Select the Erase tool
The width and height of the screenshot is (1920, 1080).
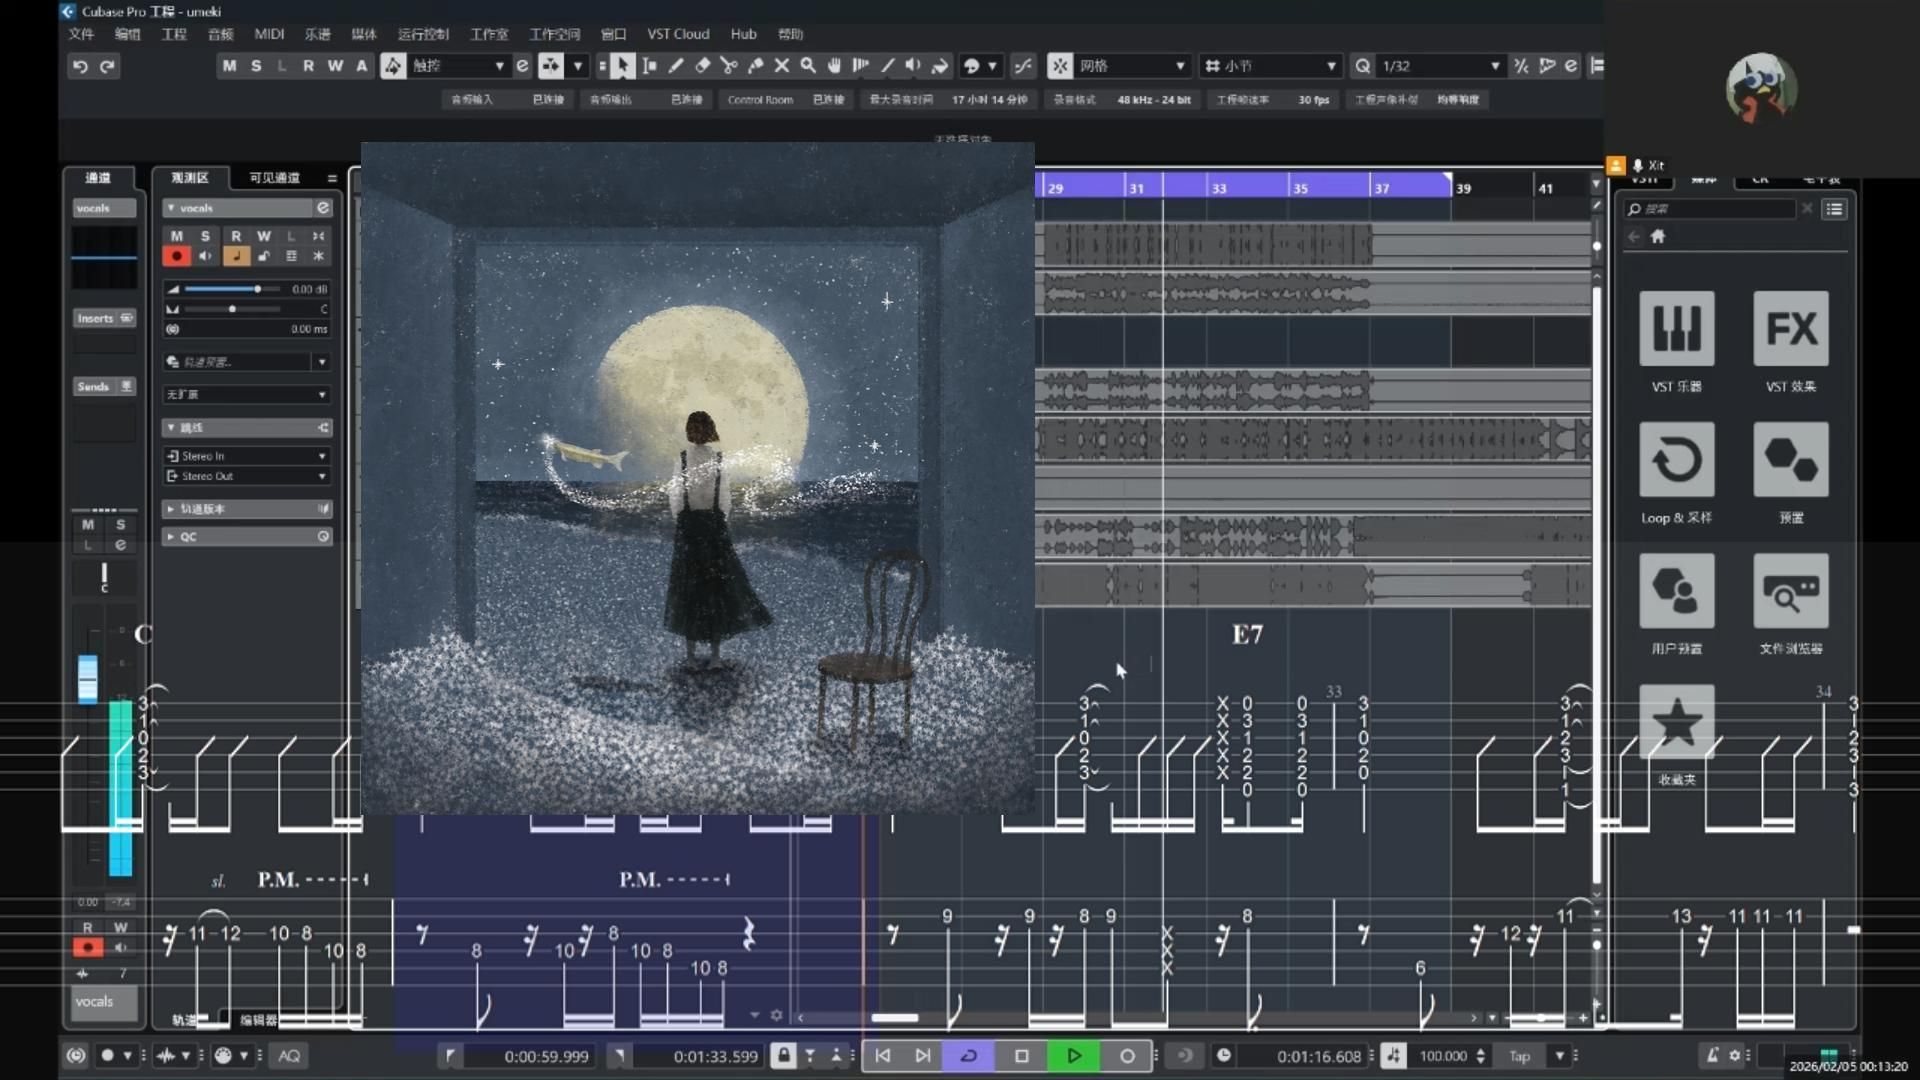coord(702,66)
